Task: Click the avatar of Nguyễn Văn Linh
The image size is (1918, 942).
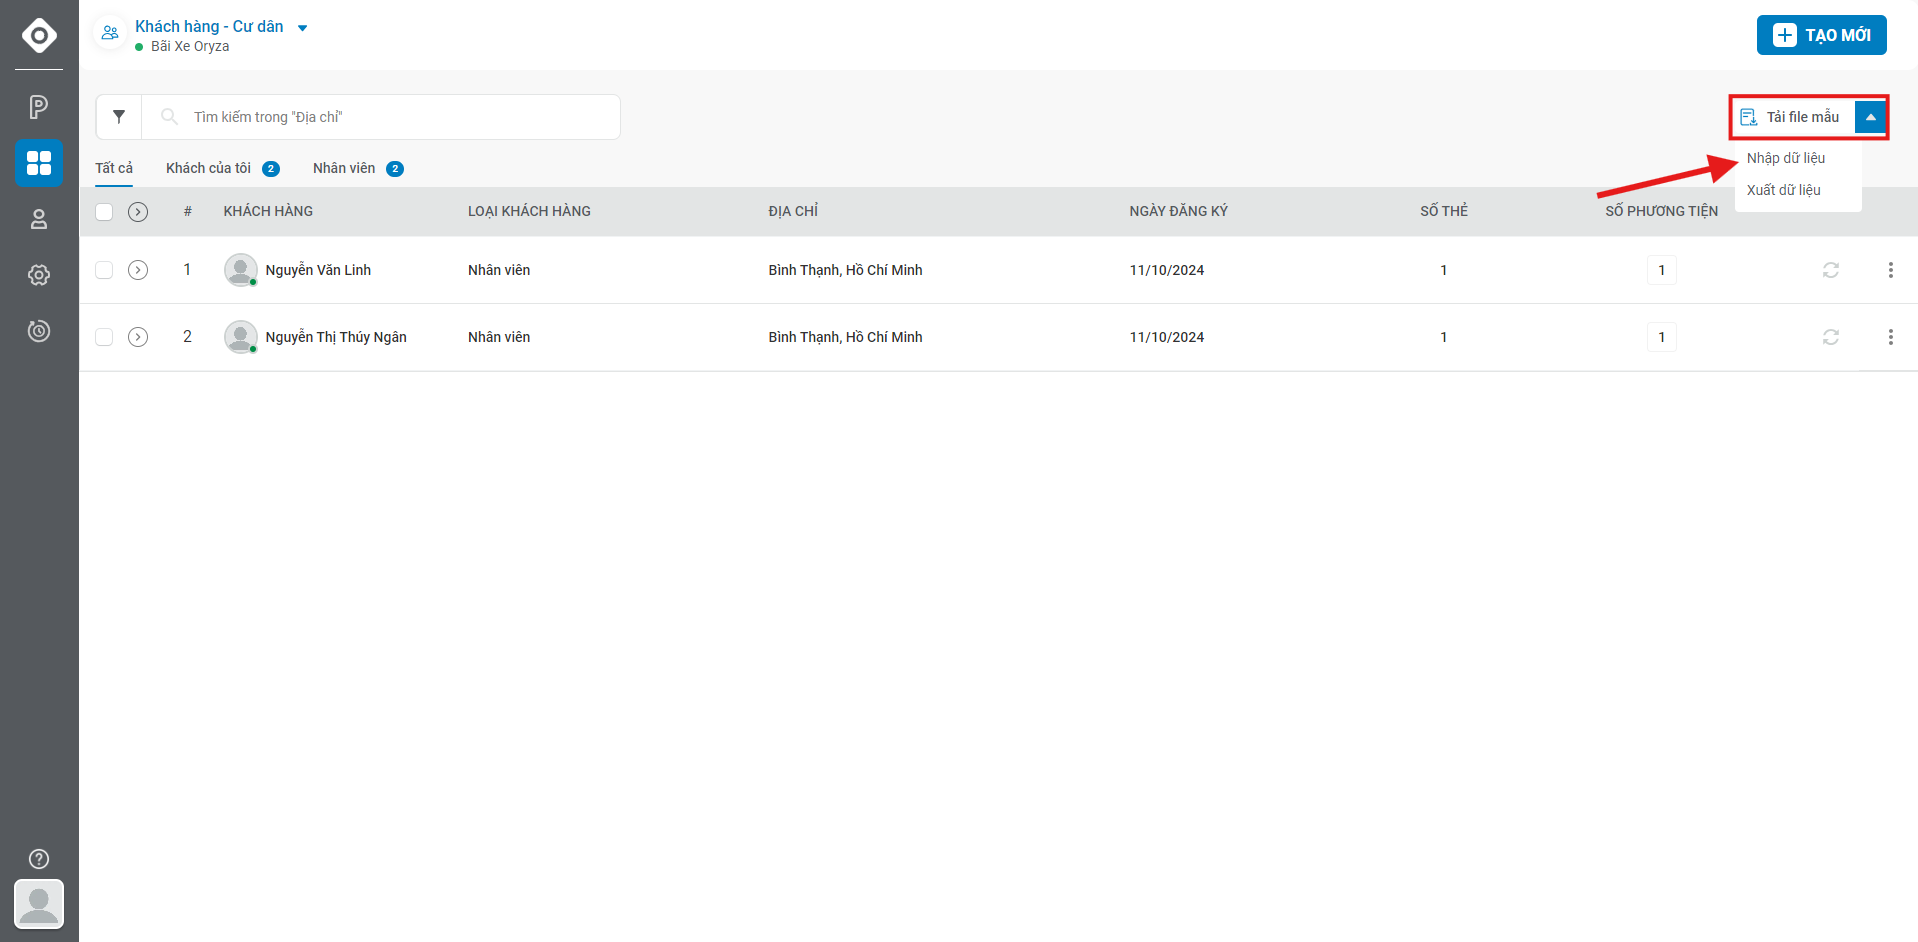Action: 240,270
